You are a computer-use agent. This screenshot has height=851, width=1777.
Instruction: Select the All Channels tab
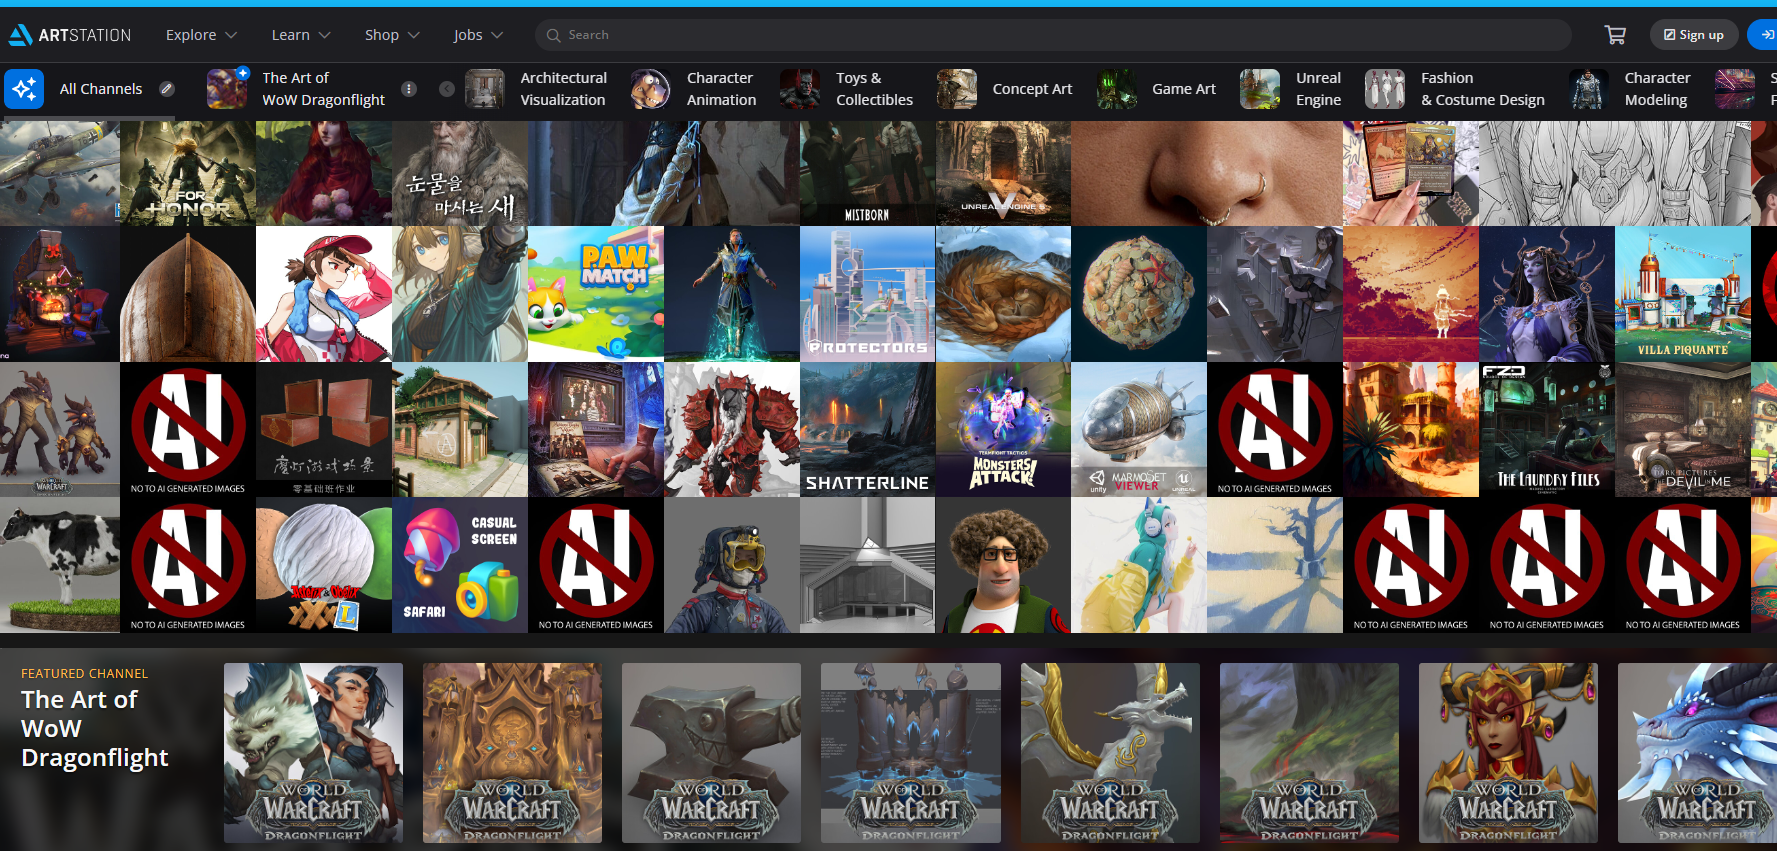[101, 89]
